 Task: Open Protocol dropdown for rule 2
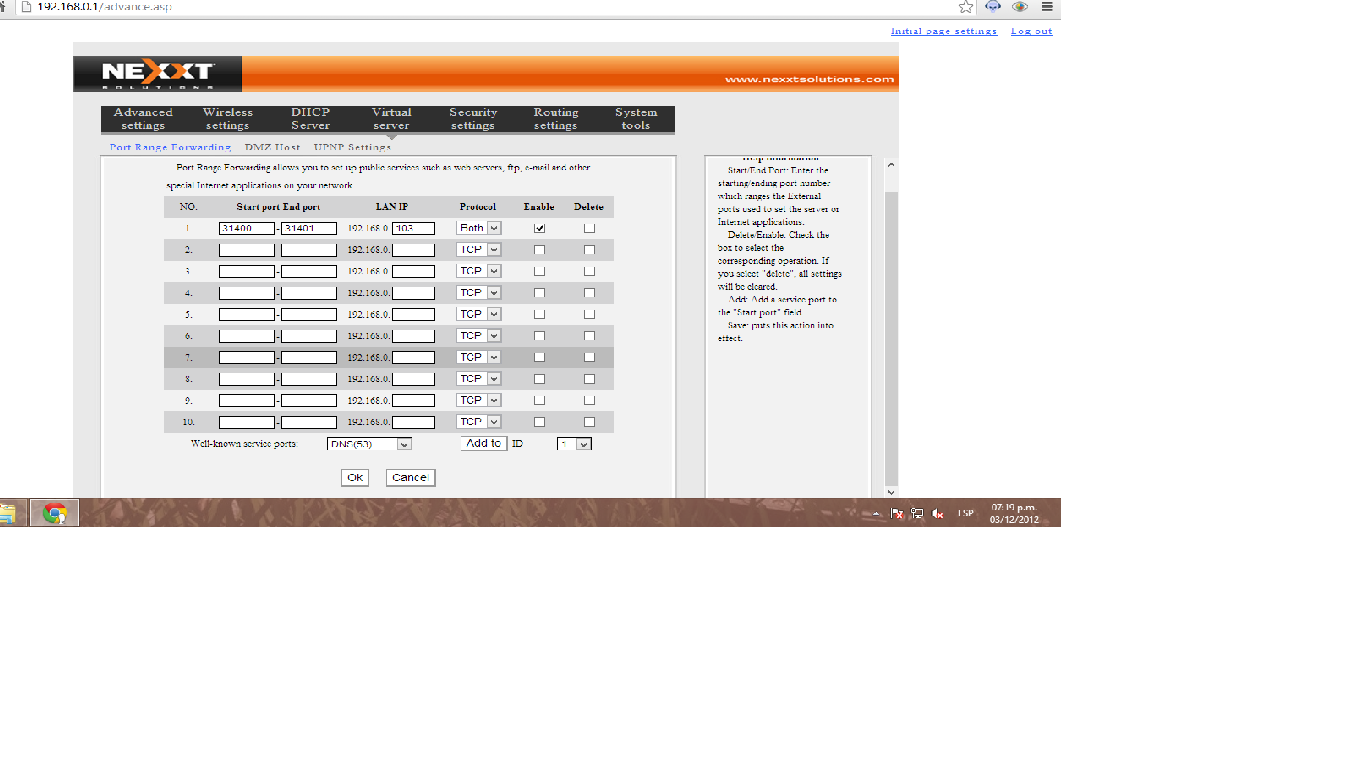(479, 250)
